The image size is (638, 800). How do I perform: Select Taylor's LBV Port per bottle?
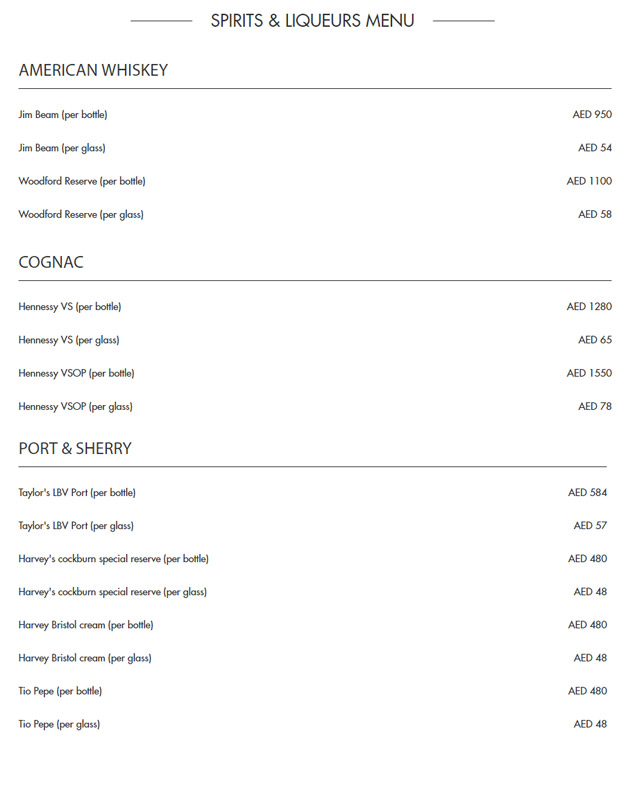(x=77, y=492)
